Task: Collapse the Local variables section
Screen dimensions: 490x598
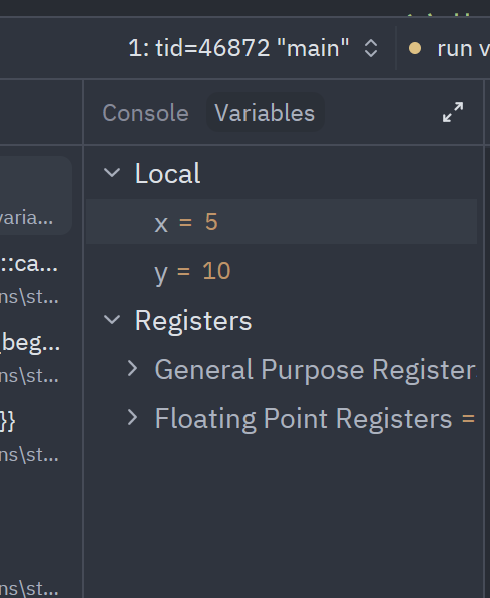Action: 112,173
